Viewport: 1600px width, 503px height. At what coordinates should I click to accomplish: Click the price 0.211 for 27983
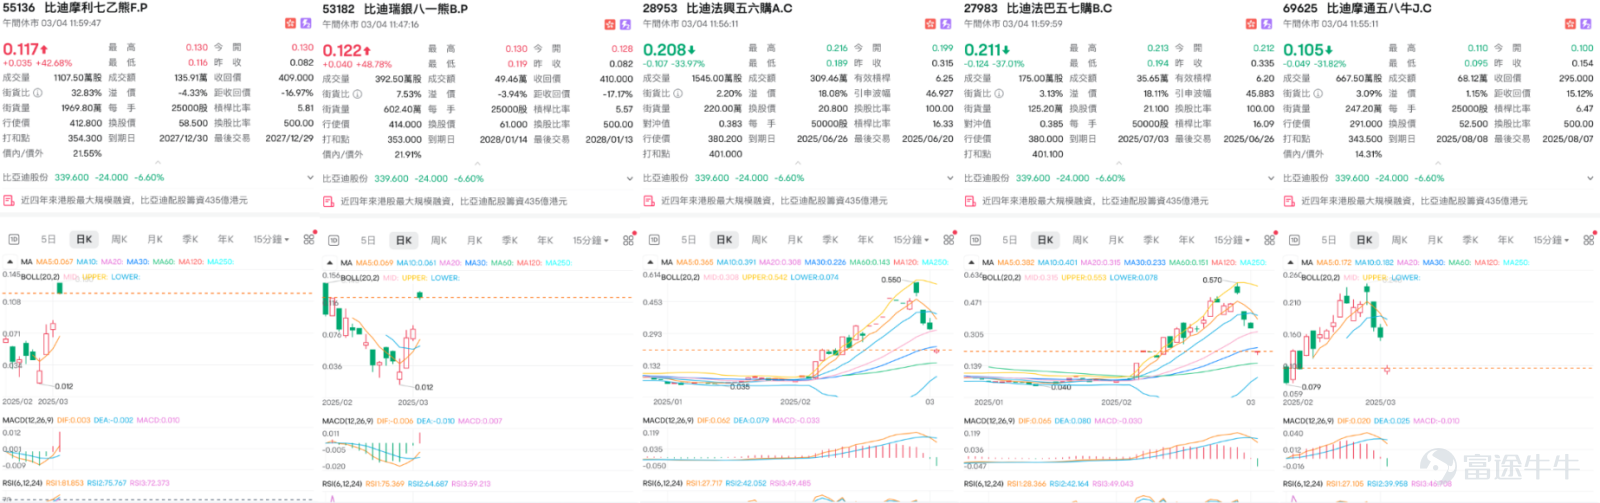983,48
